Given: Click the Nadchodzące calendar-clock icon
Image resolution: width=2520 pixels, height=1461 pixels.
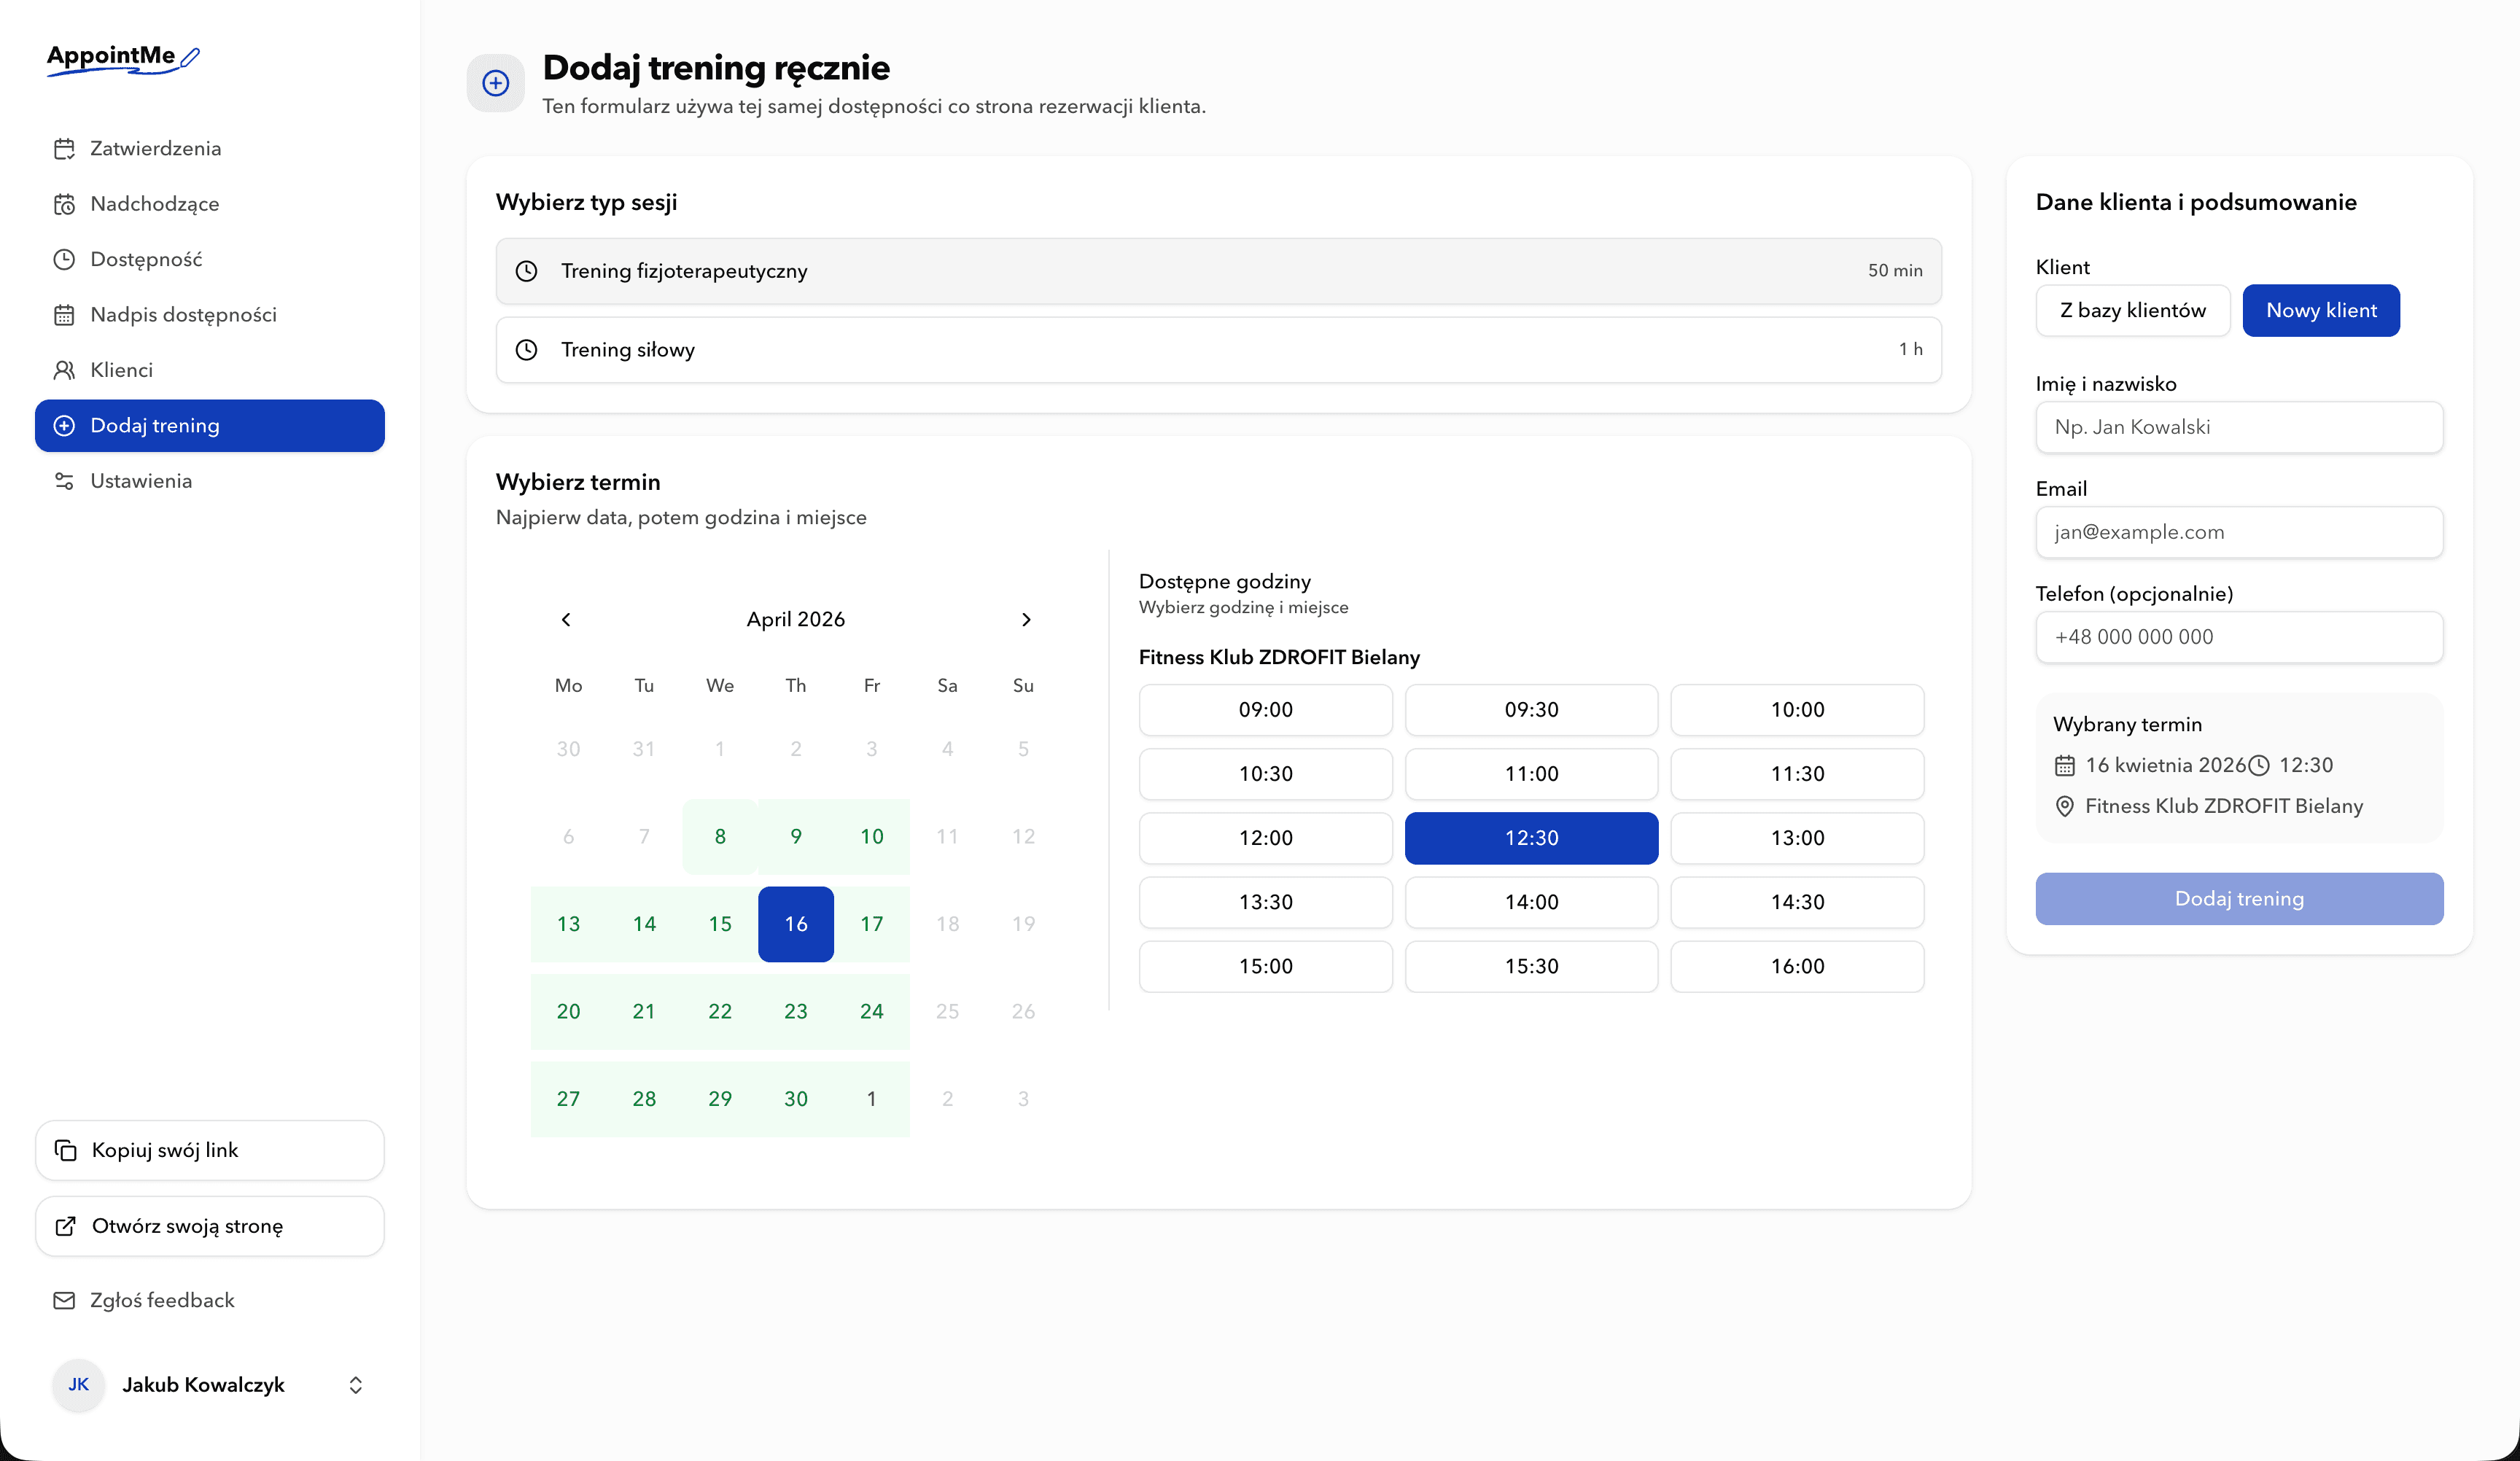Looking at the screenshot, I should [x=64, y=204].
